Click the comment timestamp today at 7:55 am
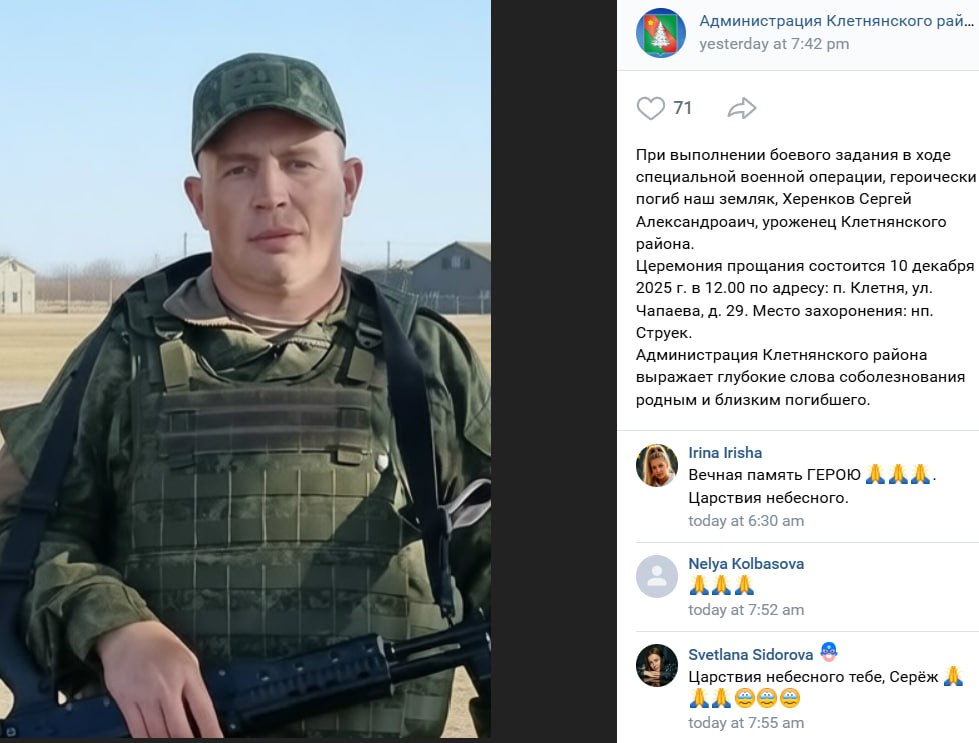979x743 pixels. tap(746, 723)
